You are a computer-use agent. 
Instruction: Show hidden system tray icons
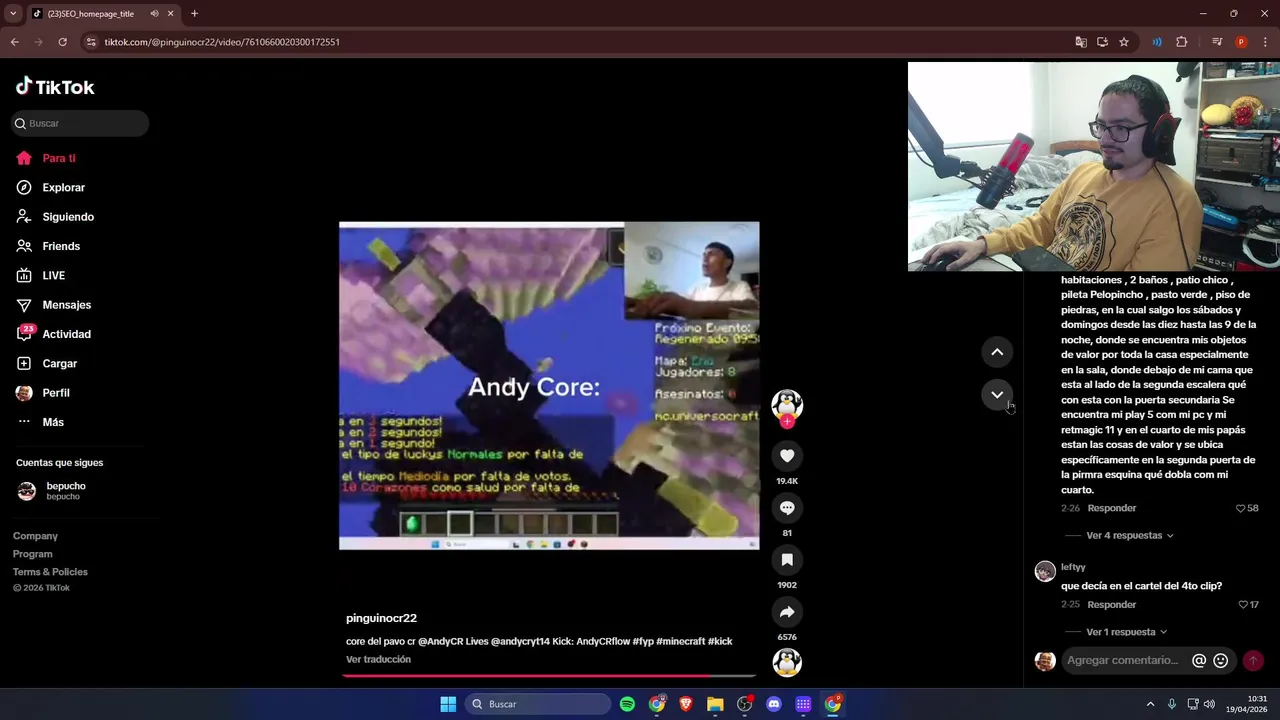(1150, 704)
